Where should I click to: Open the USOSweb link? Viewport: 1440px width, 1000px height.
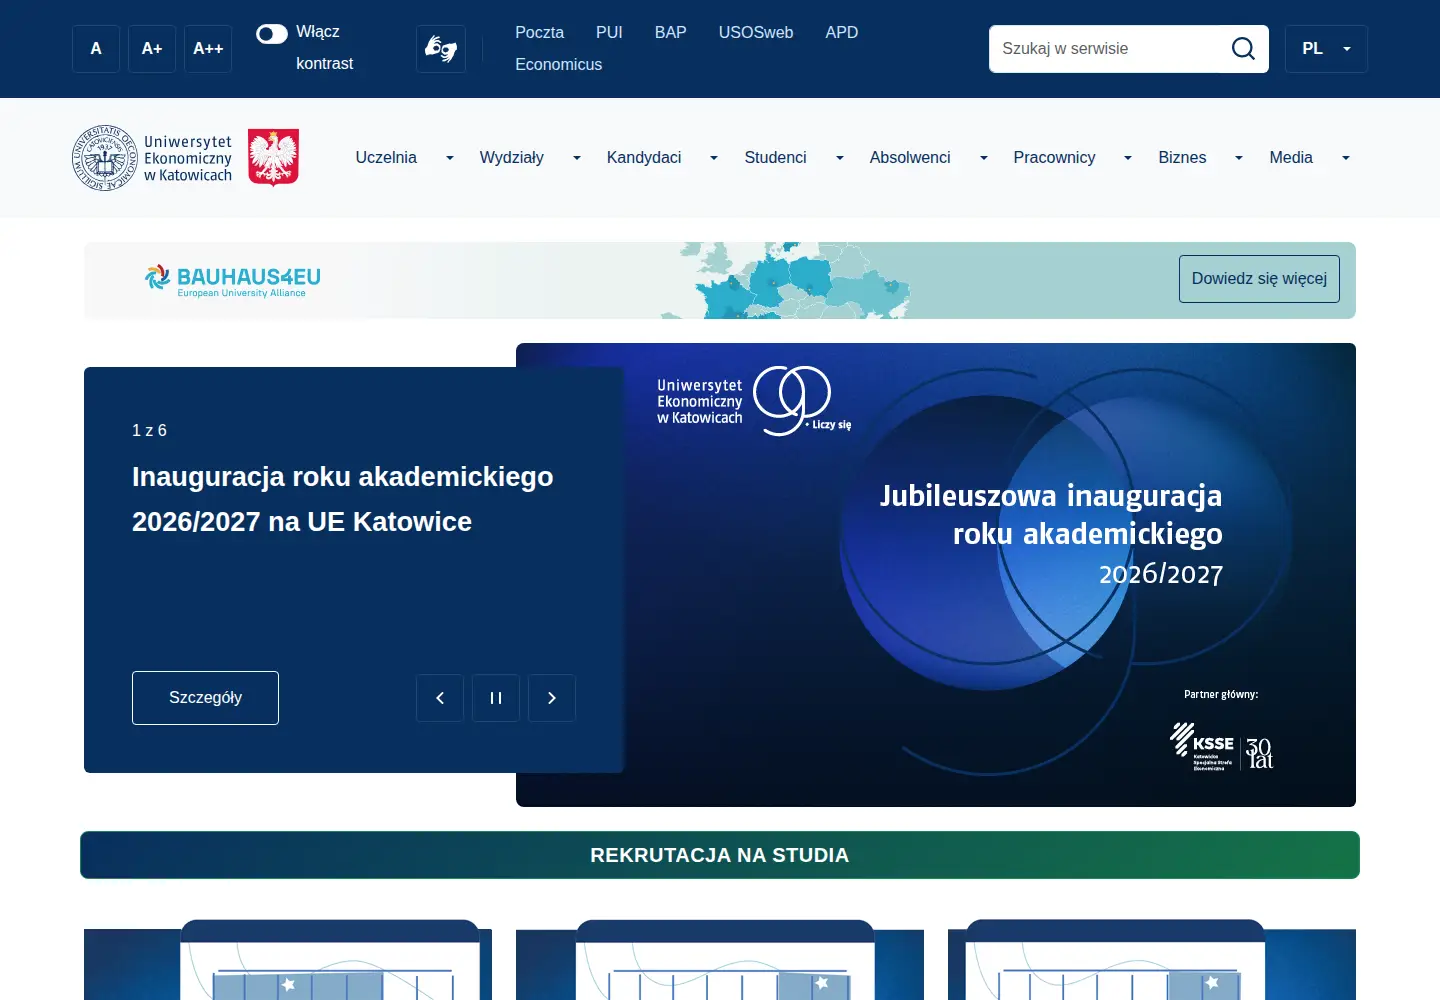point(756,33)
